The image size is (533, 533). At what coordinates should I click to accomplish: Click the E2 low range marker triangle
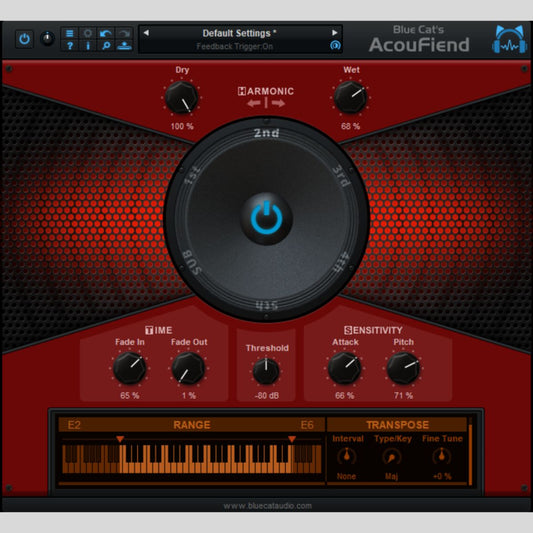120,439
